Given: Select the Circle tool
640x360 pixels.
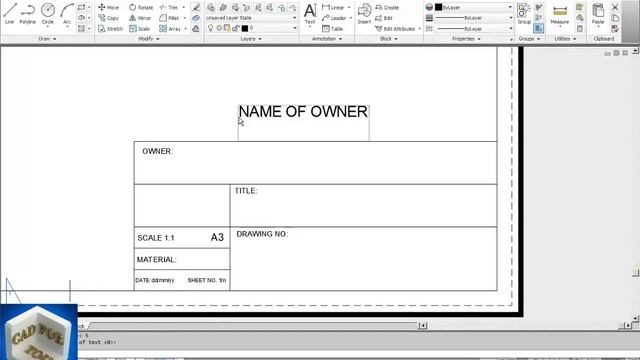Looking at the screenshot, I should coord(48,13).
